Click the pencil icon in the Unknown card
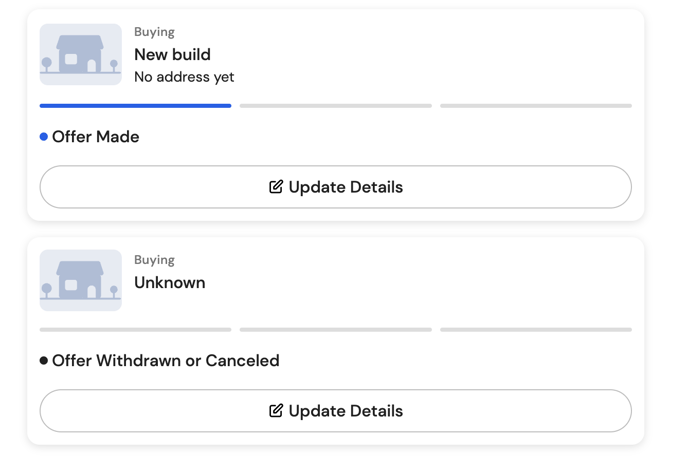This screenshot has height=456, width=688. click(x=276, y=411)
